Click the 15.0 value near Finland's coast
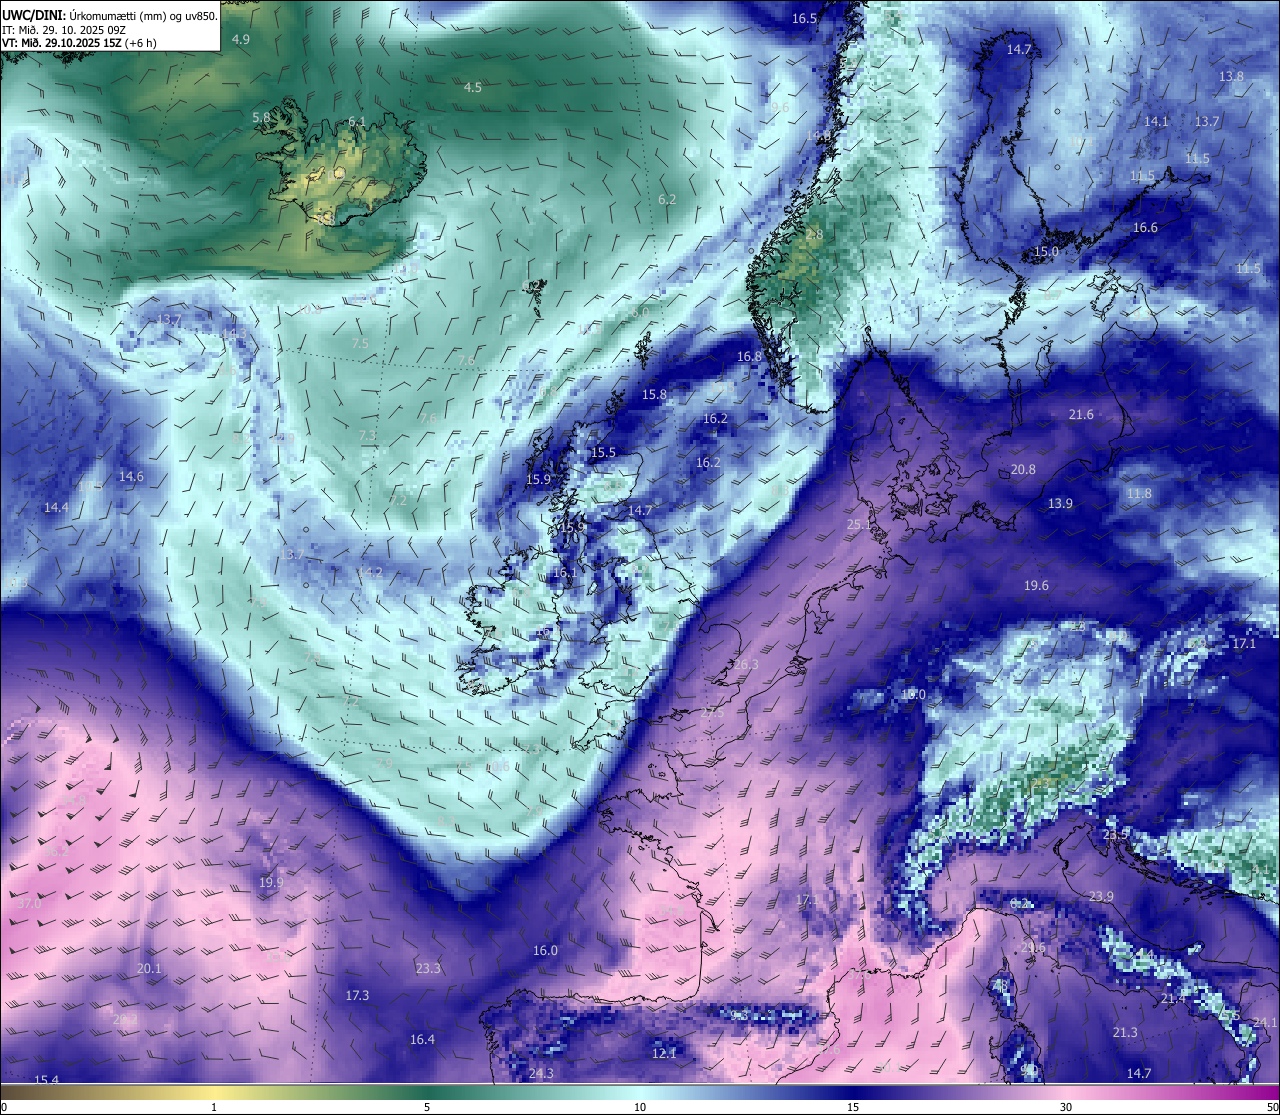Image resolution: width=1280 pixels, height=1115 pixels. [x=1046, y=253]
